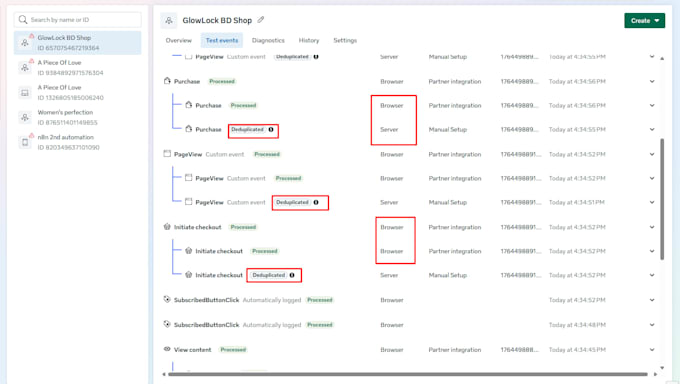The image size is (680, 384).
Task: Click the search magnifier icon in sidebar
Action: tap(23, 20)
